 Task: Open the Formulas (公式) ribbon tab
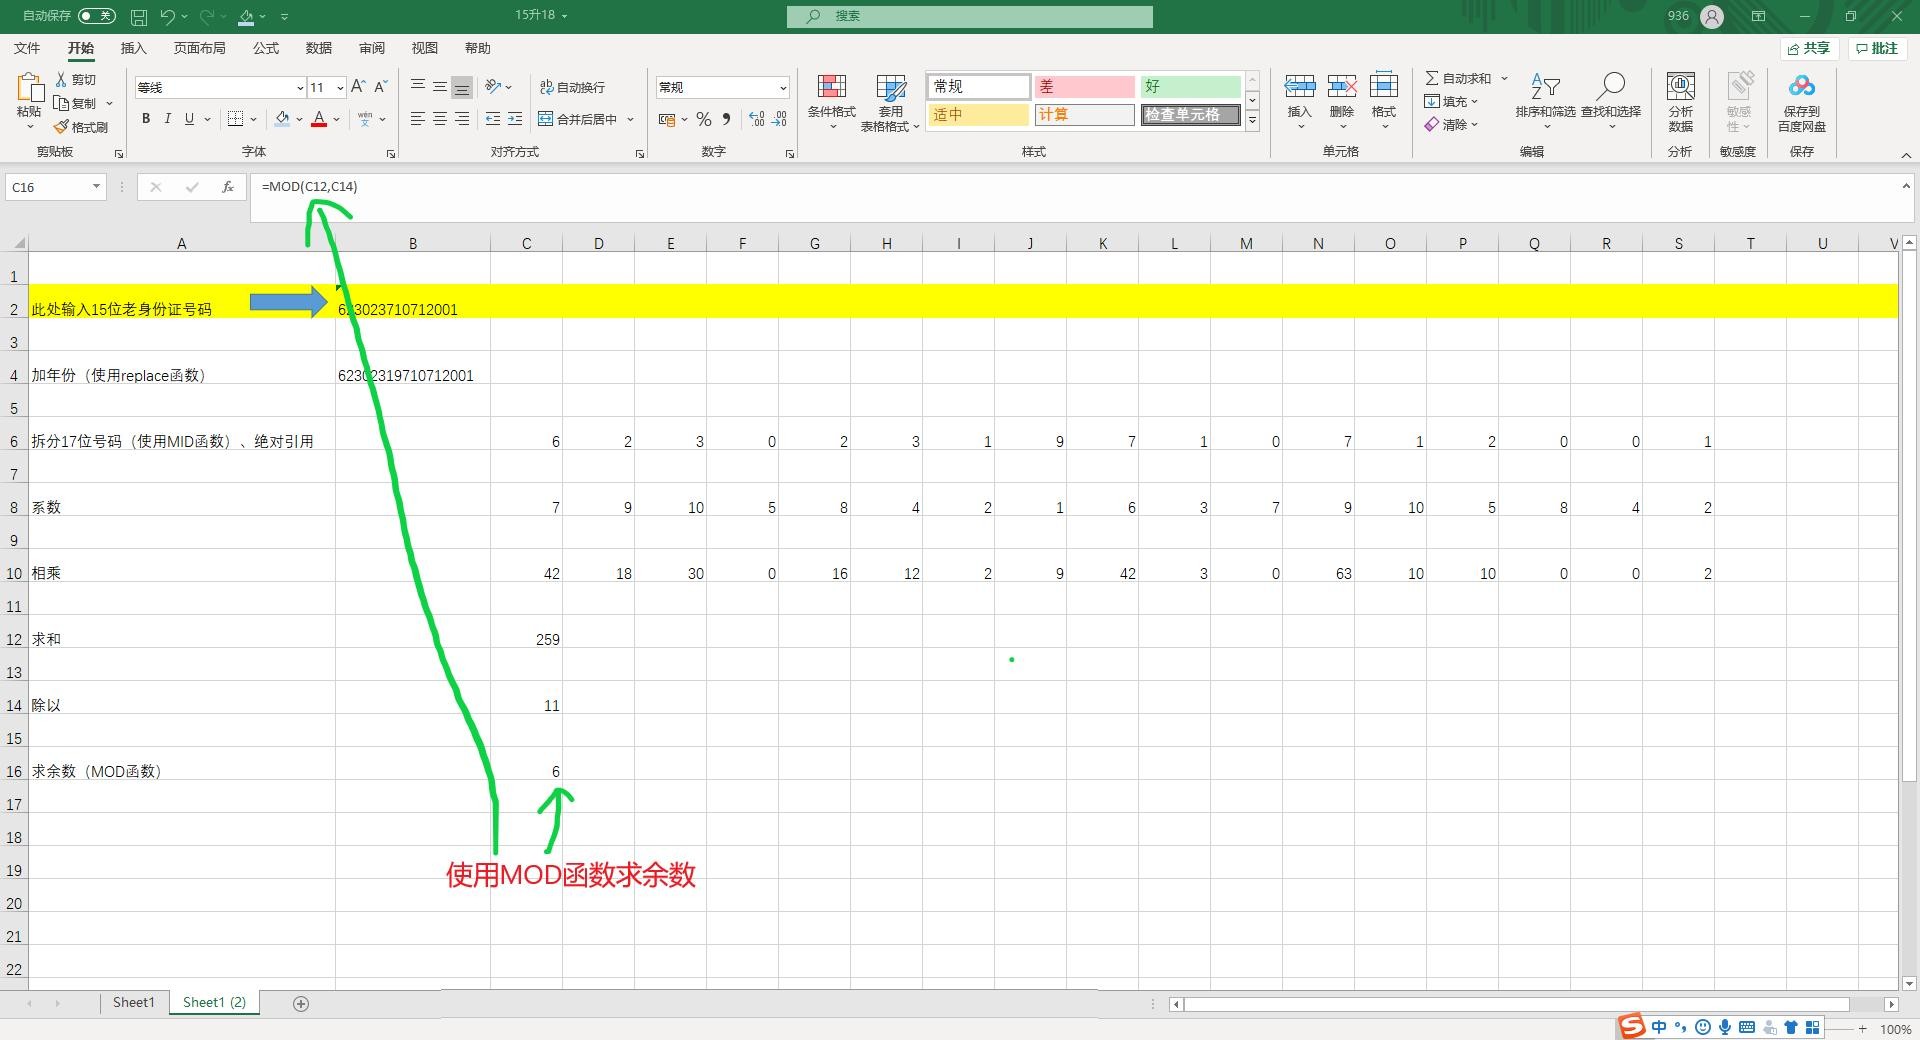point(265,48)
